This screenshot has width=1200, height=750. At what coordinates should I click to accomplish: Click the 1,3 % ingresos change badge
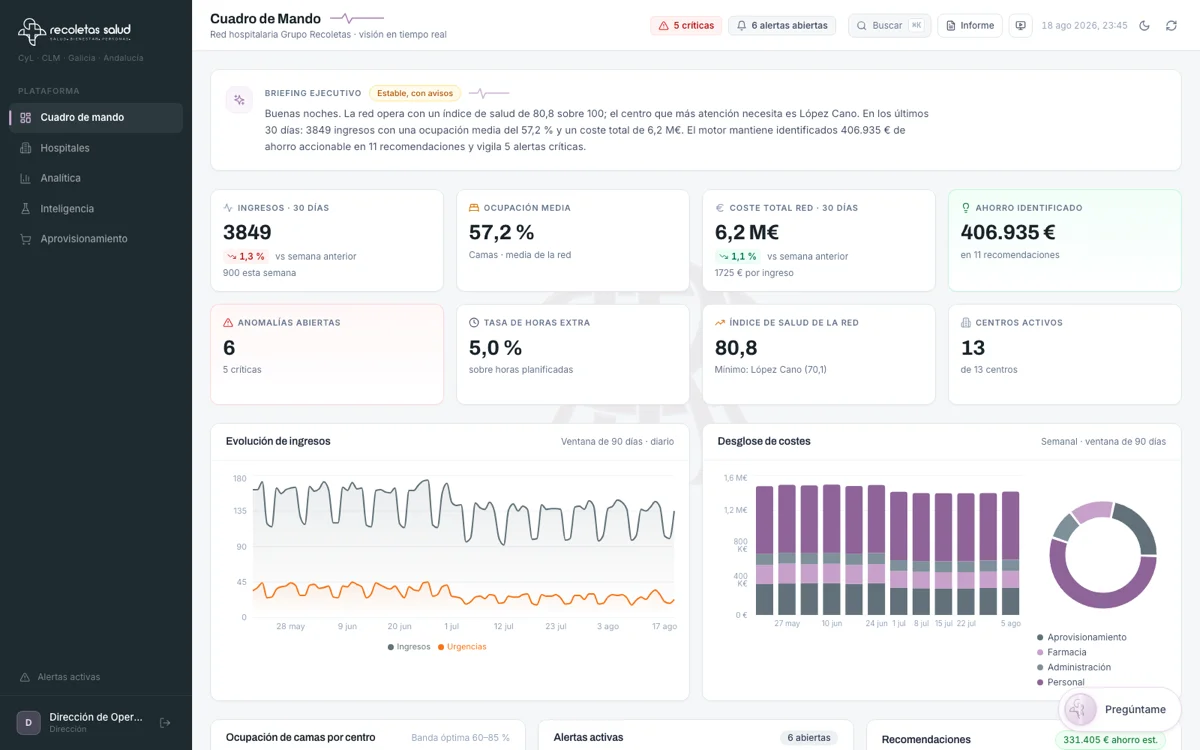point(246,256)
